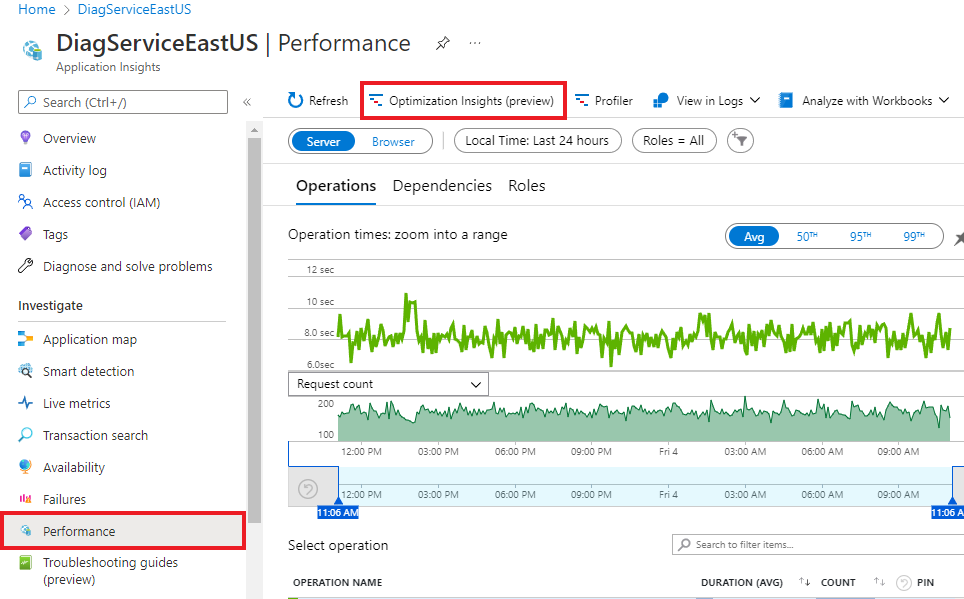Click the Optimization Insights icon
The height and width of the screenshot is (599, 964).
(x=376, y=100)
